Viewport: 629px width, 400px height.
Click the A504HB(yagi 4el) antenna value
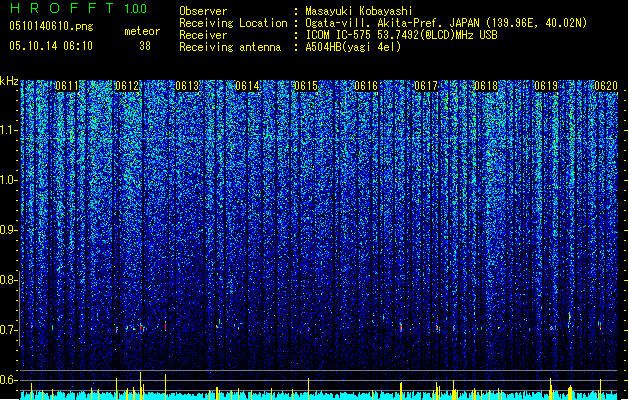click(x=353, y=47)
